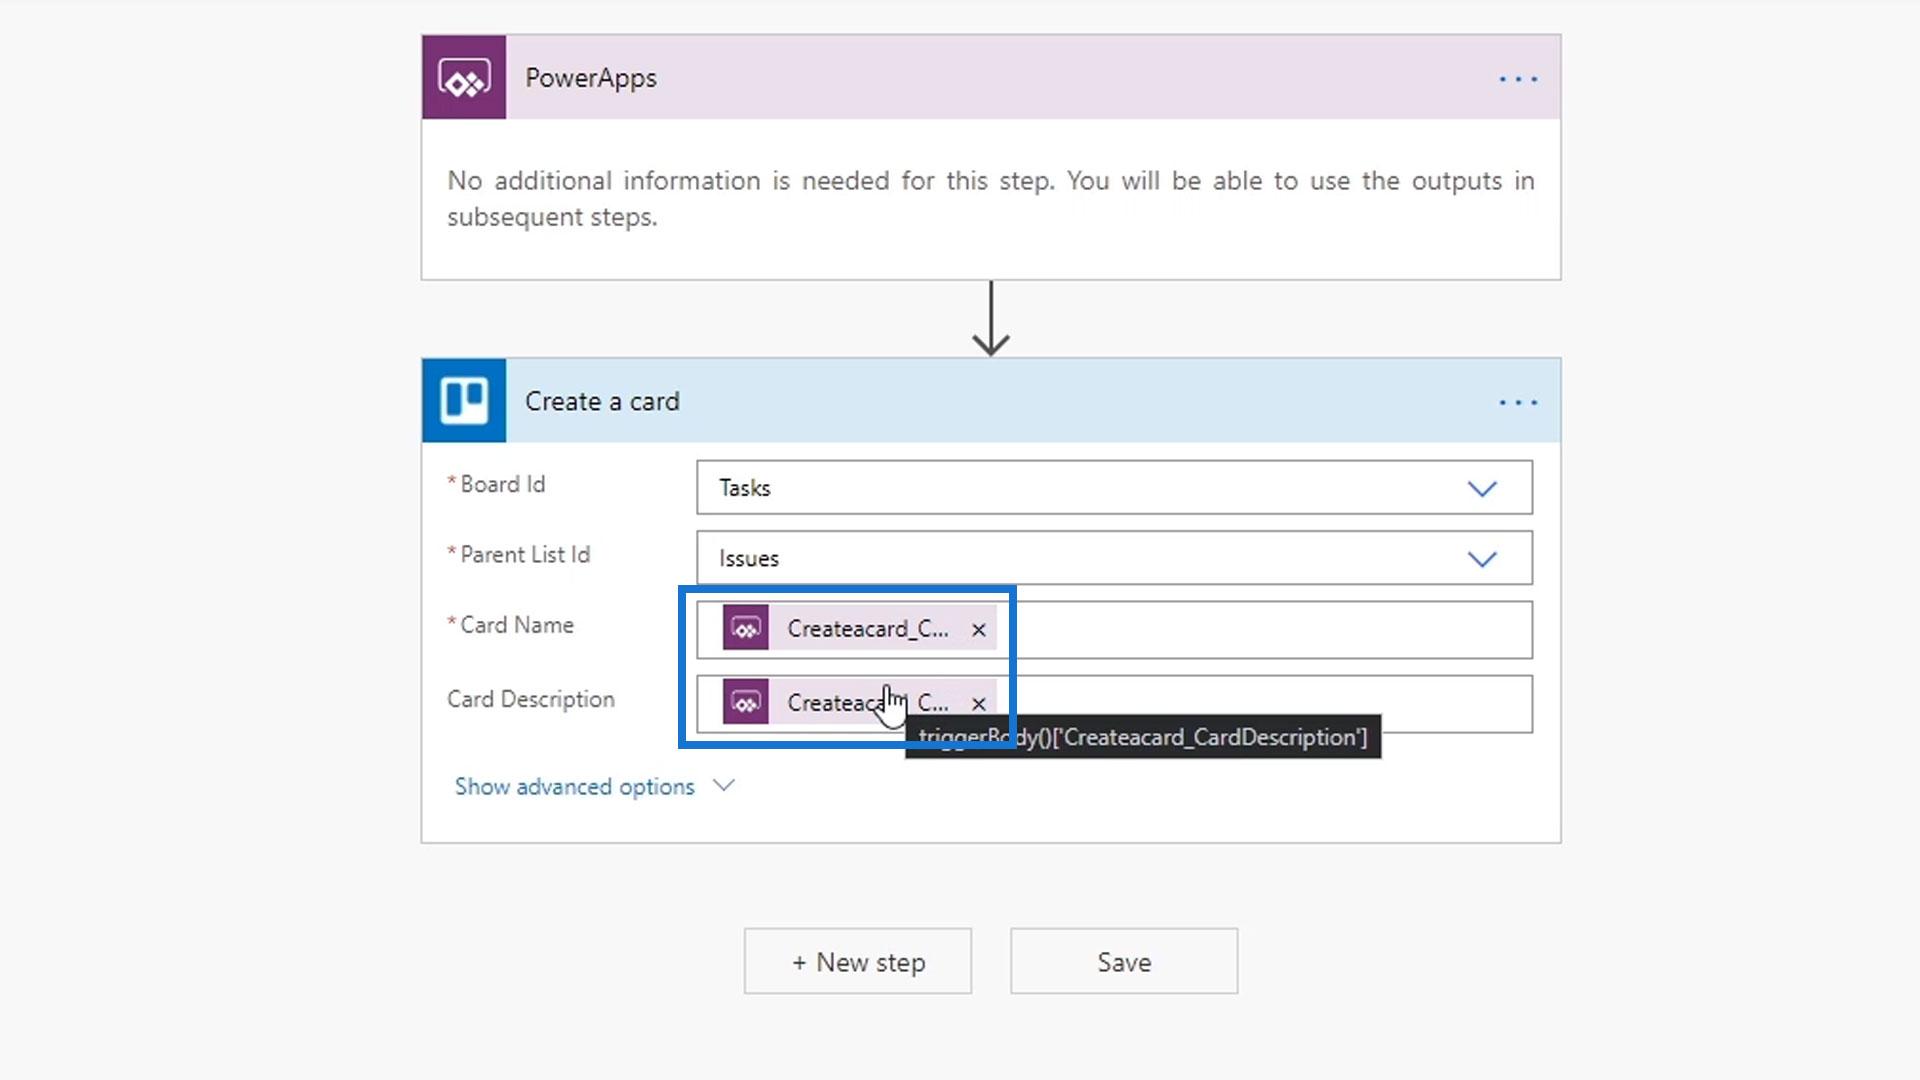
Task: Click the PowerApps icon in the Card Name token
Action: pos(746,628)
